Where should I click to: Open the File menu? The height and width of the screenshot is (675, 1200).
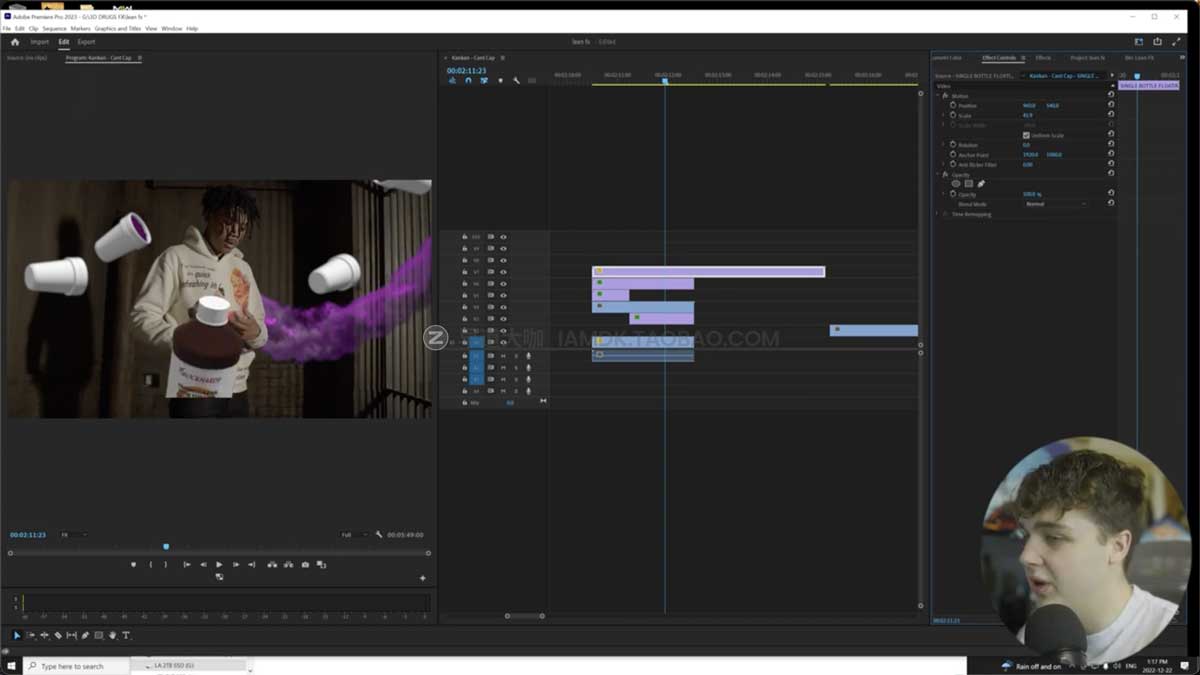click(7, 28)
